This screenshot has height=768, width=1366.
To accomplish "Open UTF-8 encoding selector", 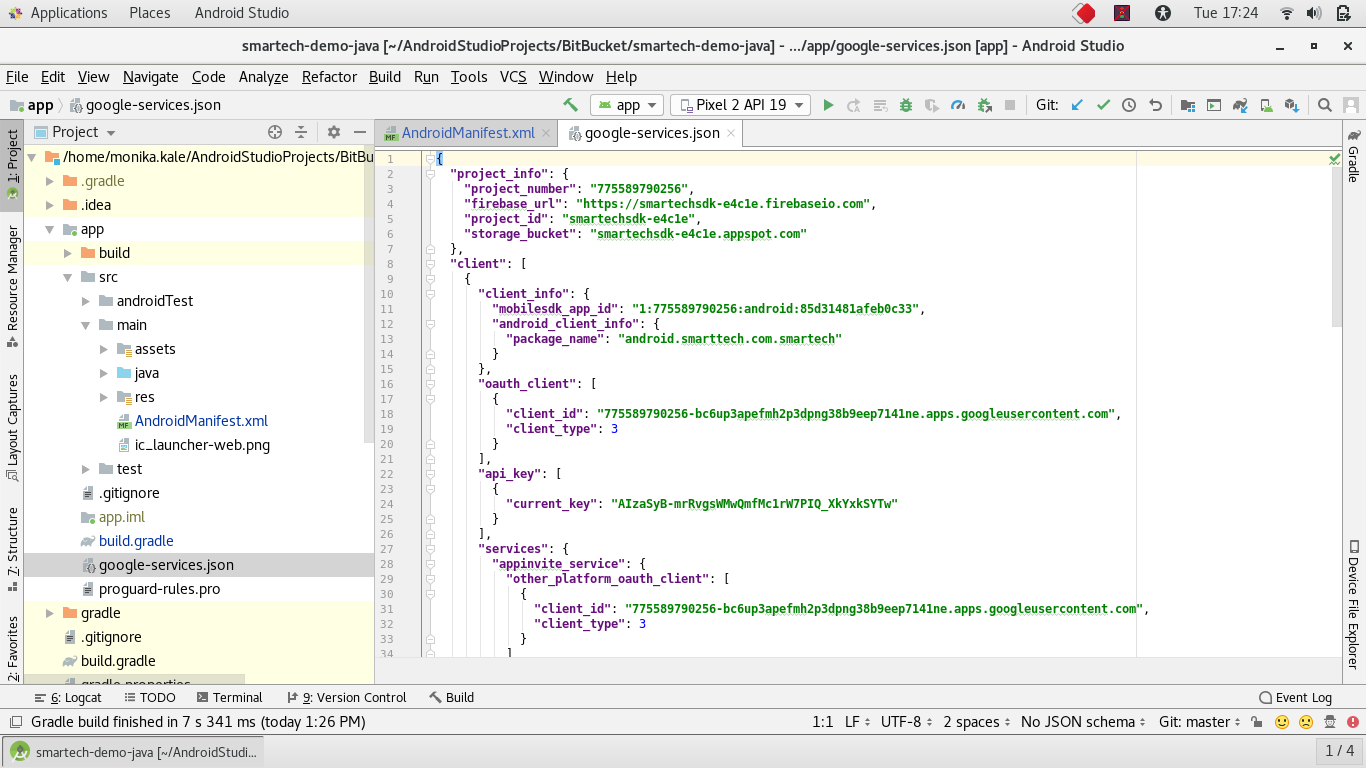I will (907, 722).
